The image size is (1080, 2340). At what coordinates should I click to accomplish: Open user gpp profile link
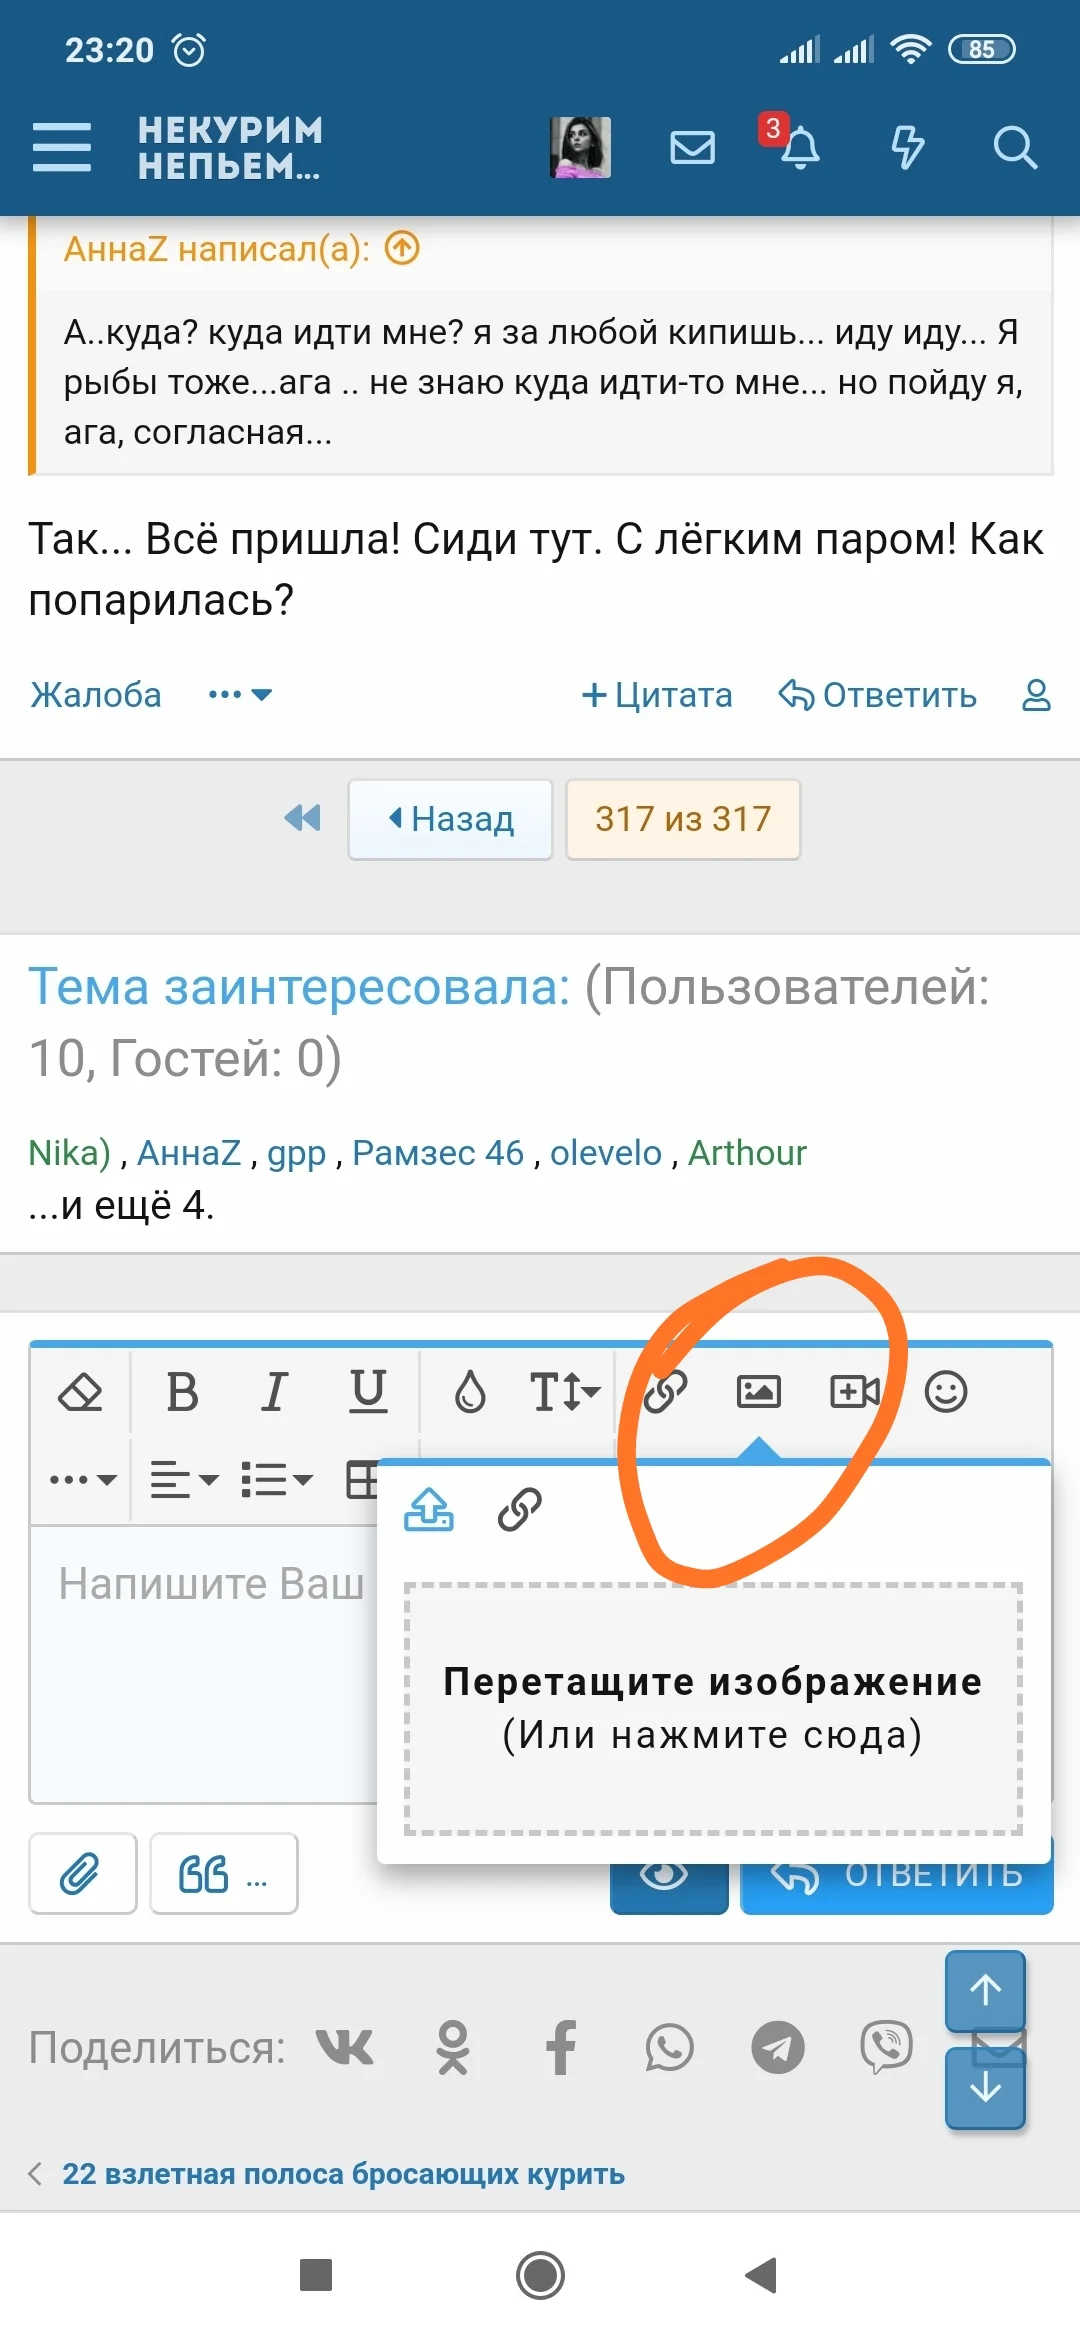pos(296,1154)
